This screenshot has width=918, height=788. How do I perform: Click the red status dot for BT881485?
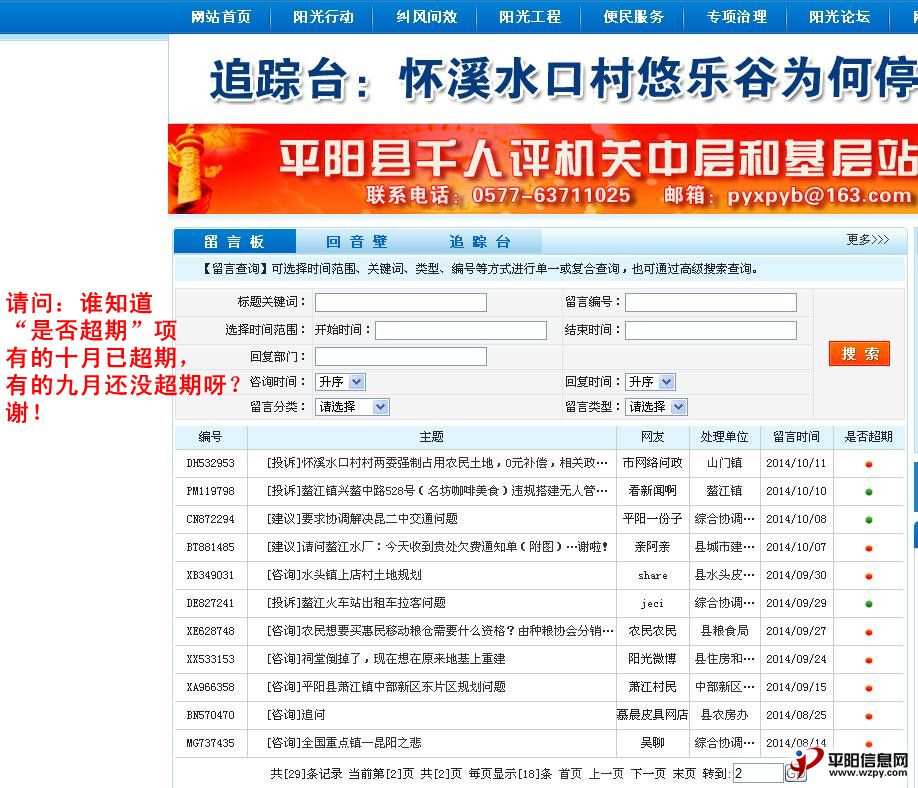[869, 549]
